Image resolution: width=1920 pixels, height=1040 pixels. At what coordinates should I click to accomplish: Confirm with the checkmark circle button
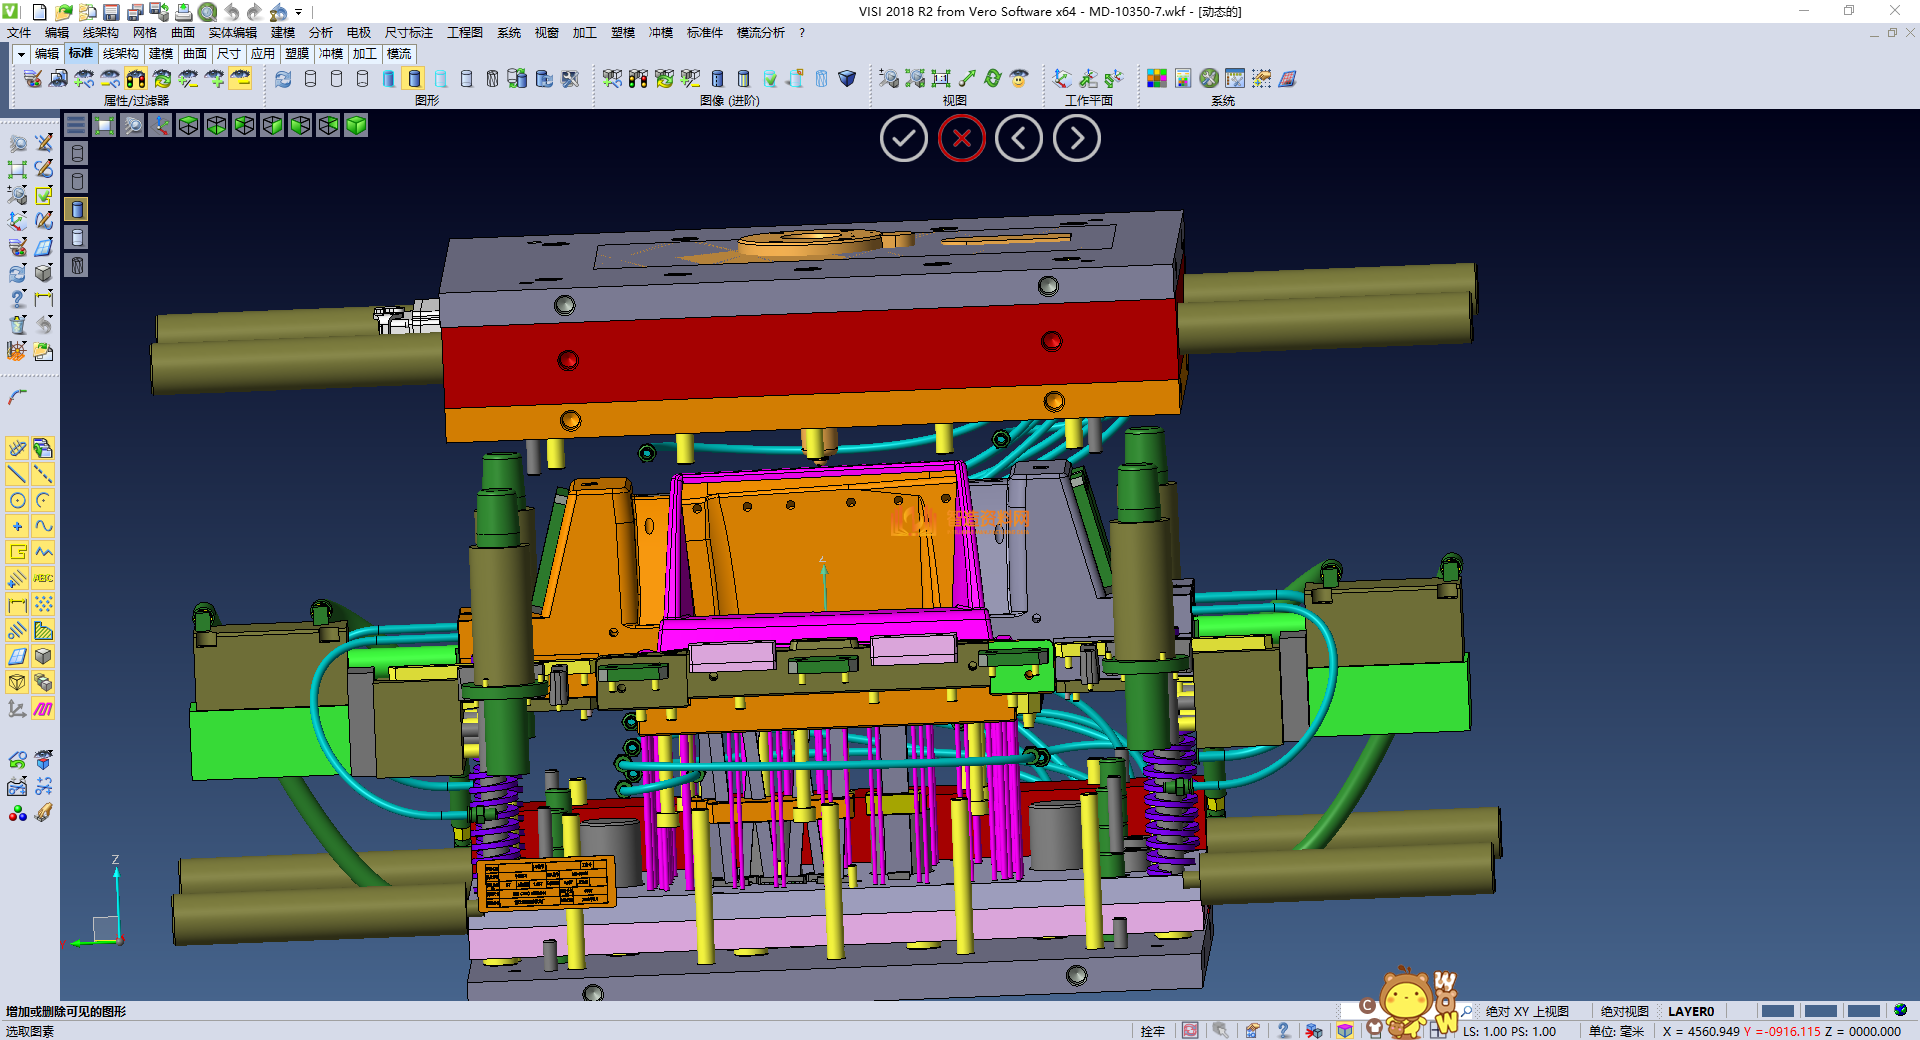click(x=903, y=139)
